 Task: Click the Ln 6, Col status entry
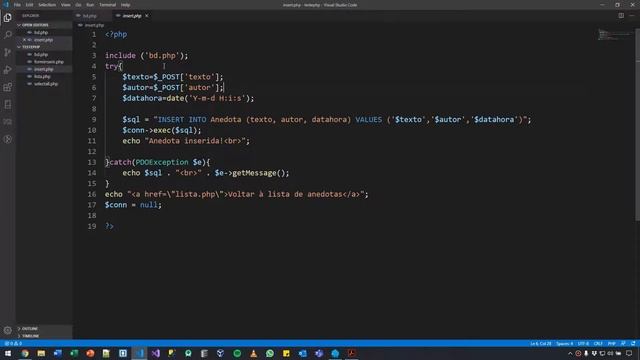(x=540, y=344)
